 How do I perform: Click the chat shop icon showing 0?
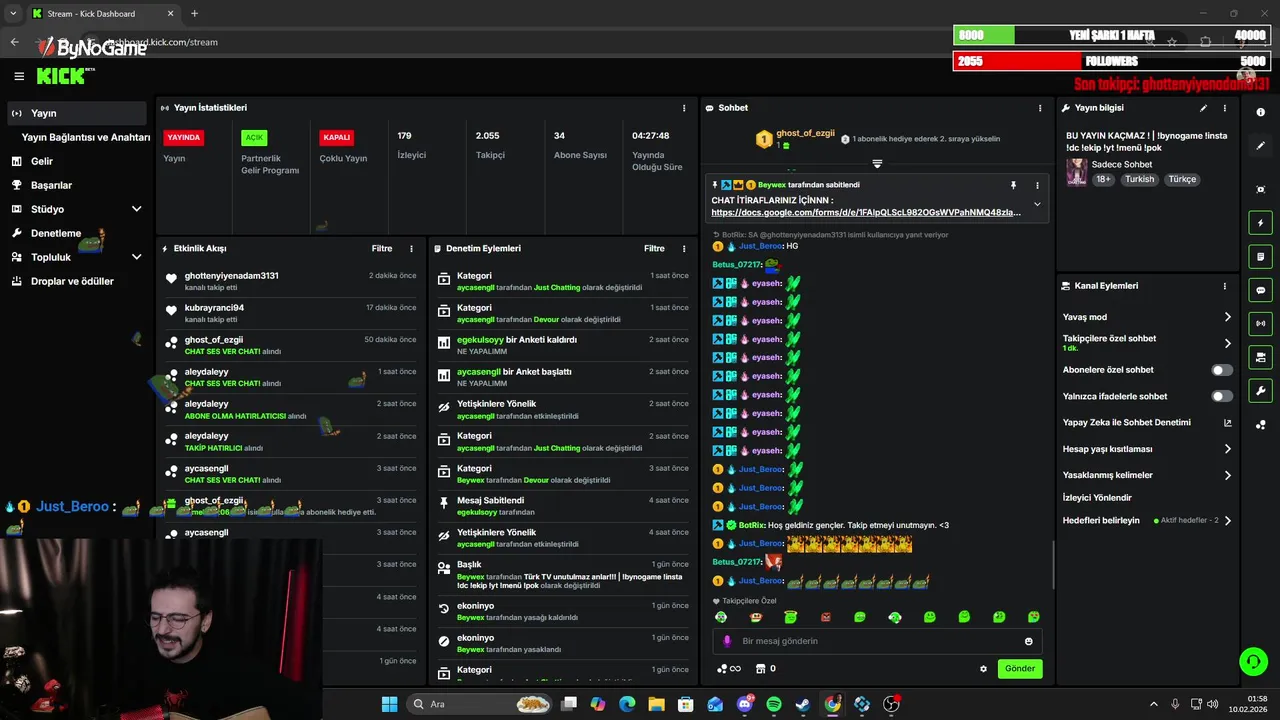[765, 668]
